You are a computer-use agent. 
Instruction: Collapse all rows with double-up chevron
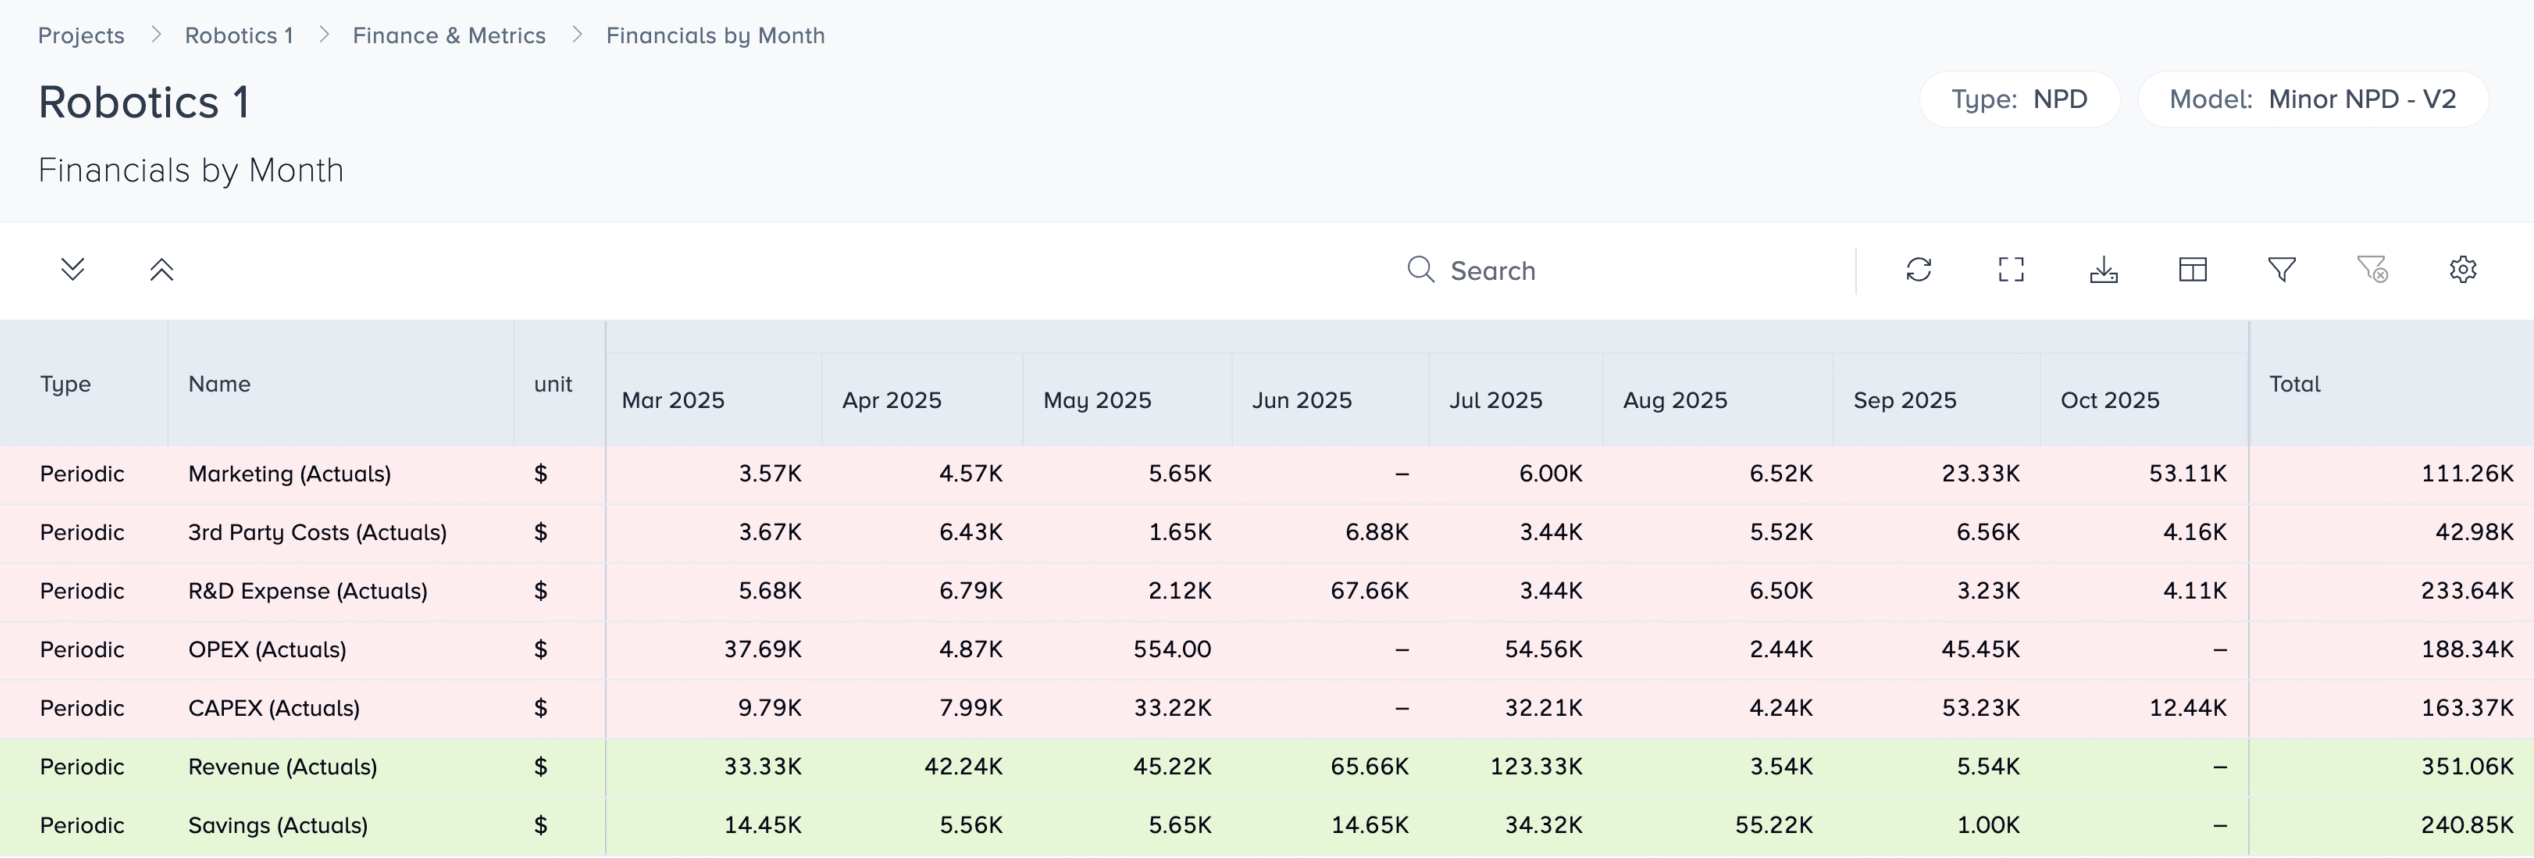162,270
